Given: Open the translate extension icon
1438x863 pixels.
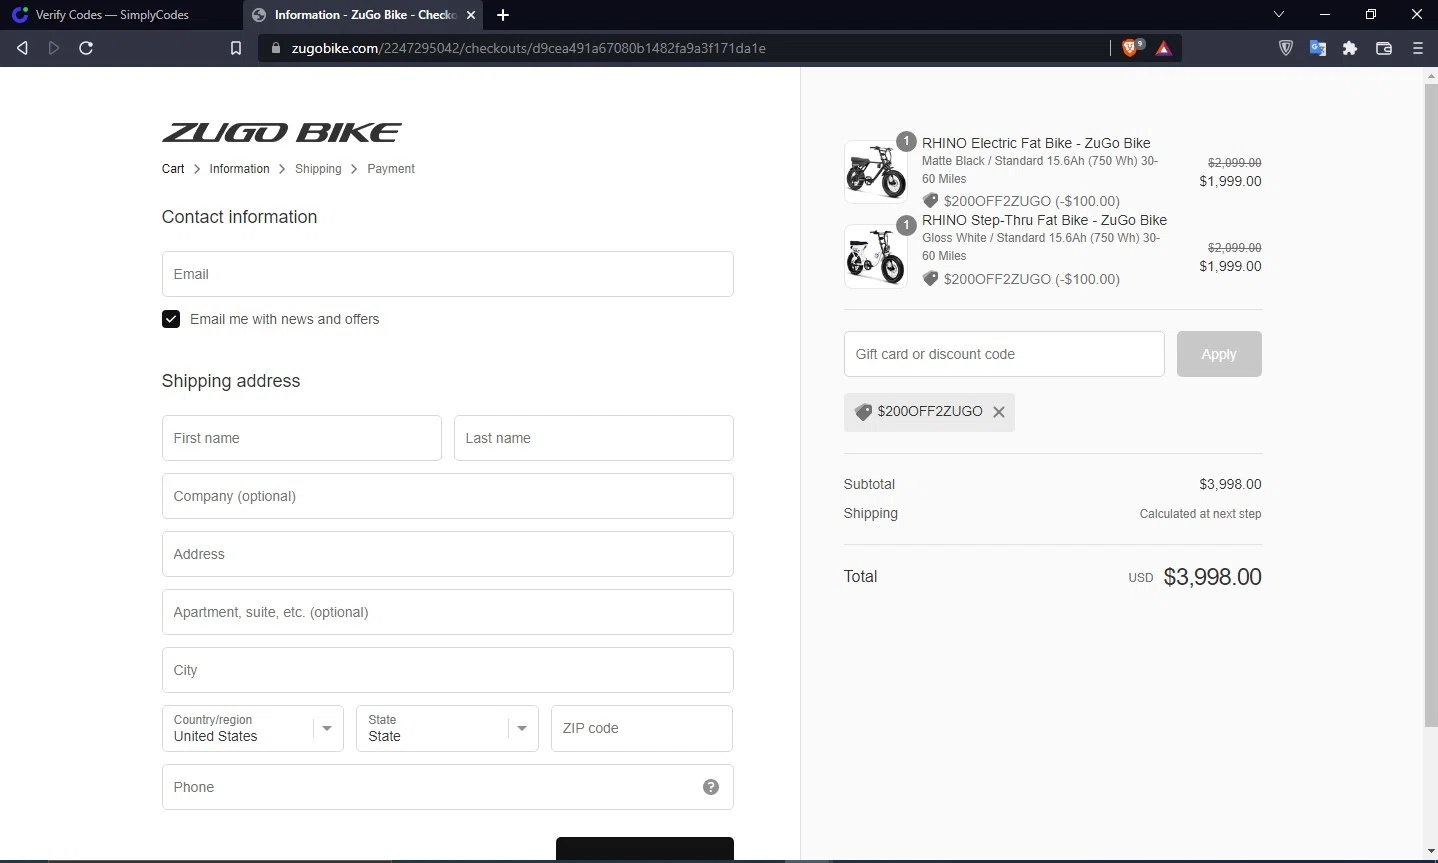Looking at the screenshot, I should pyautogui.click(x=1318, y=48).
